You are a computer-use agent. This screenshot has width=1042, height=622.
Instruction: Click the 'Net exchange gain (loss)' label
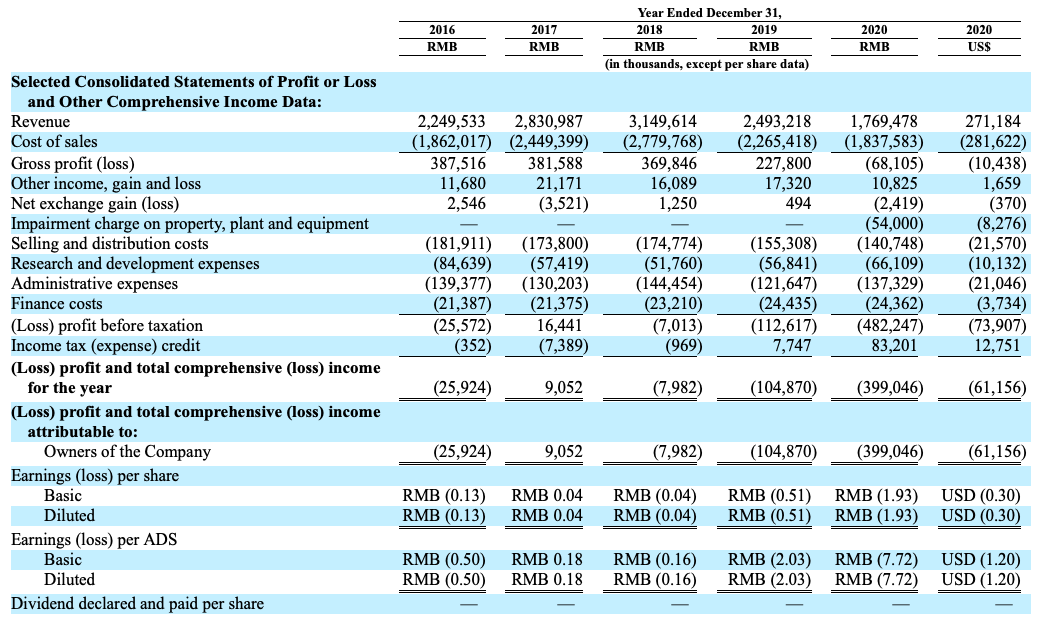[x=92, y=203]
